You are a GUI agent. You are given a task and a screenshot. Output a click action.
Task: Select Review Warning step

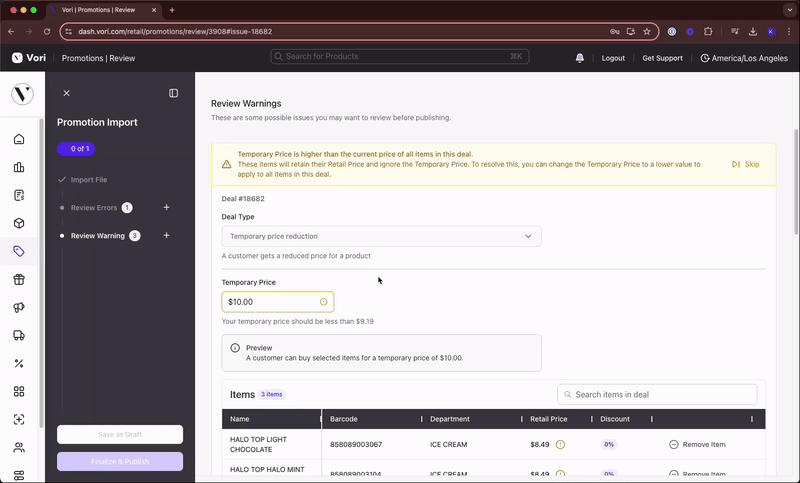[x=97, y=236]
